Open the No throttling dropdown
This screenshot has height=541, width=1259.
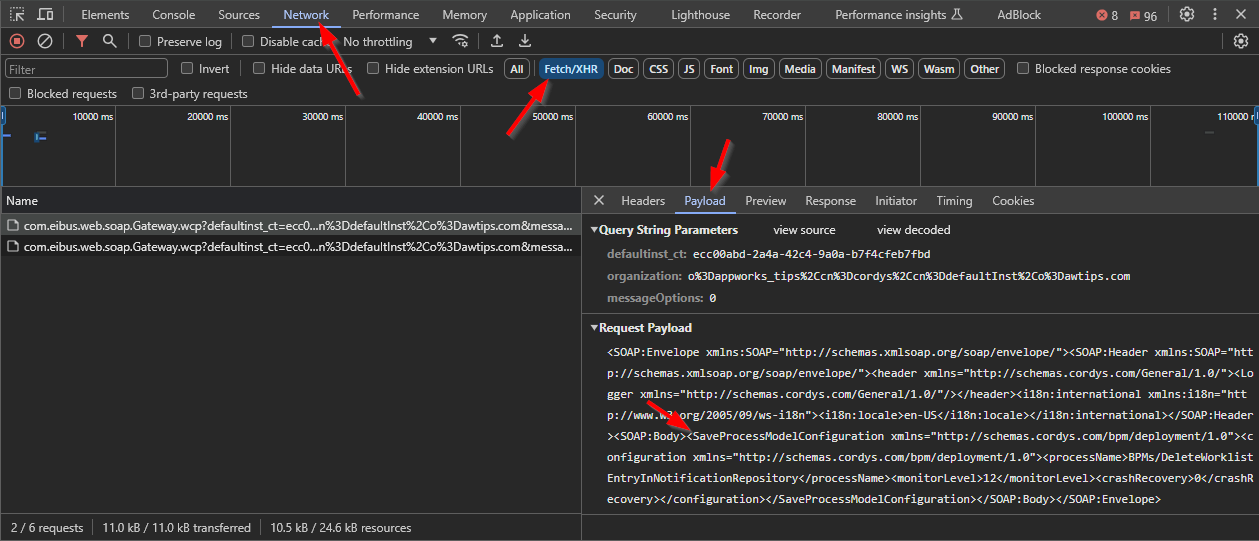pos(390,42)
